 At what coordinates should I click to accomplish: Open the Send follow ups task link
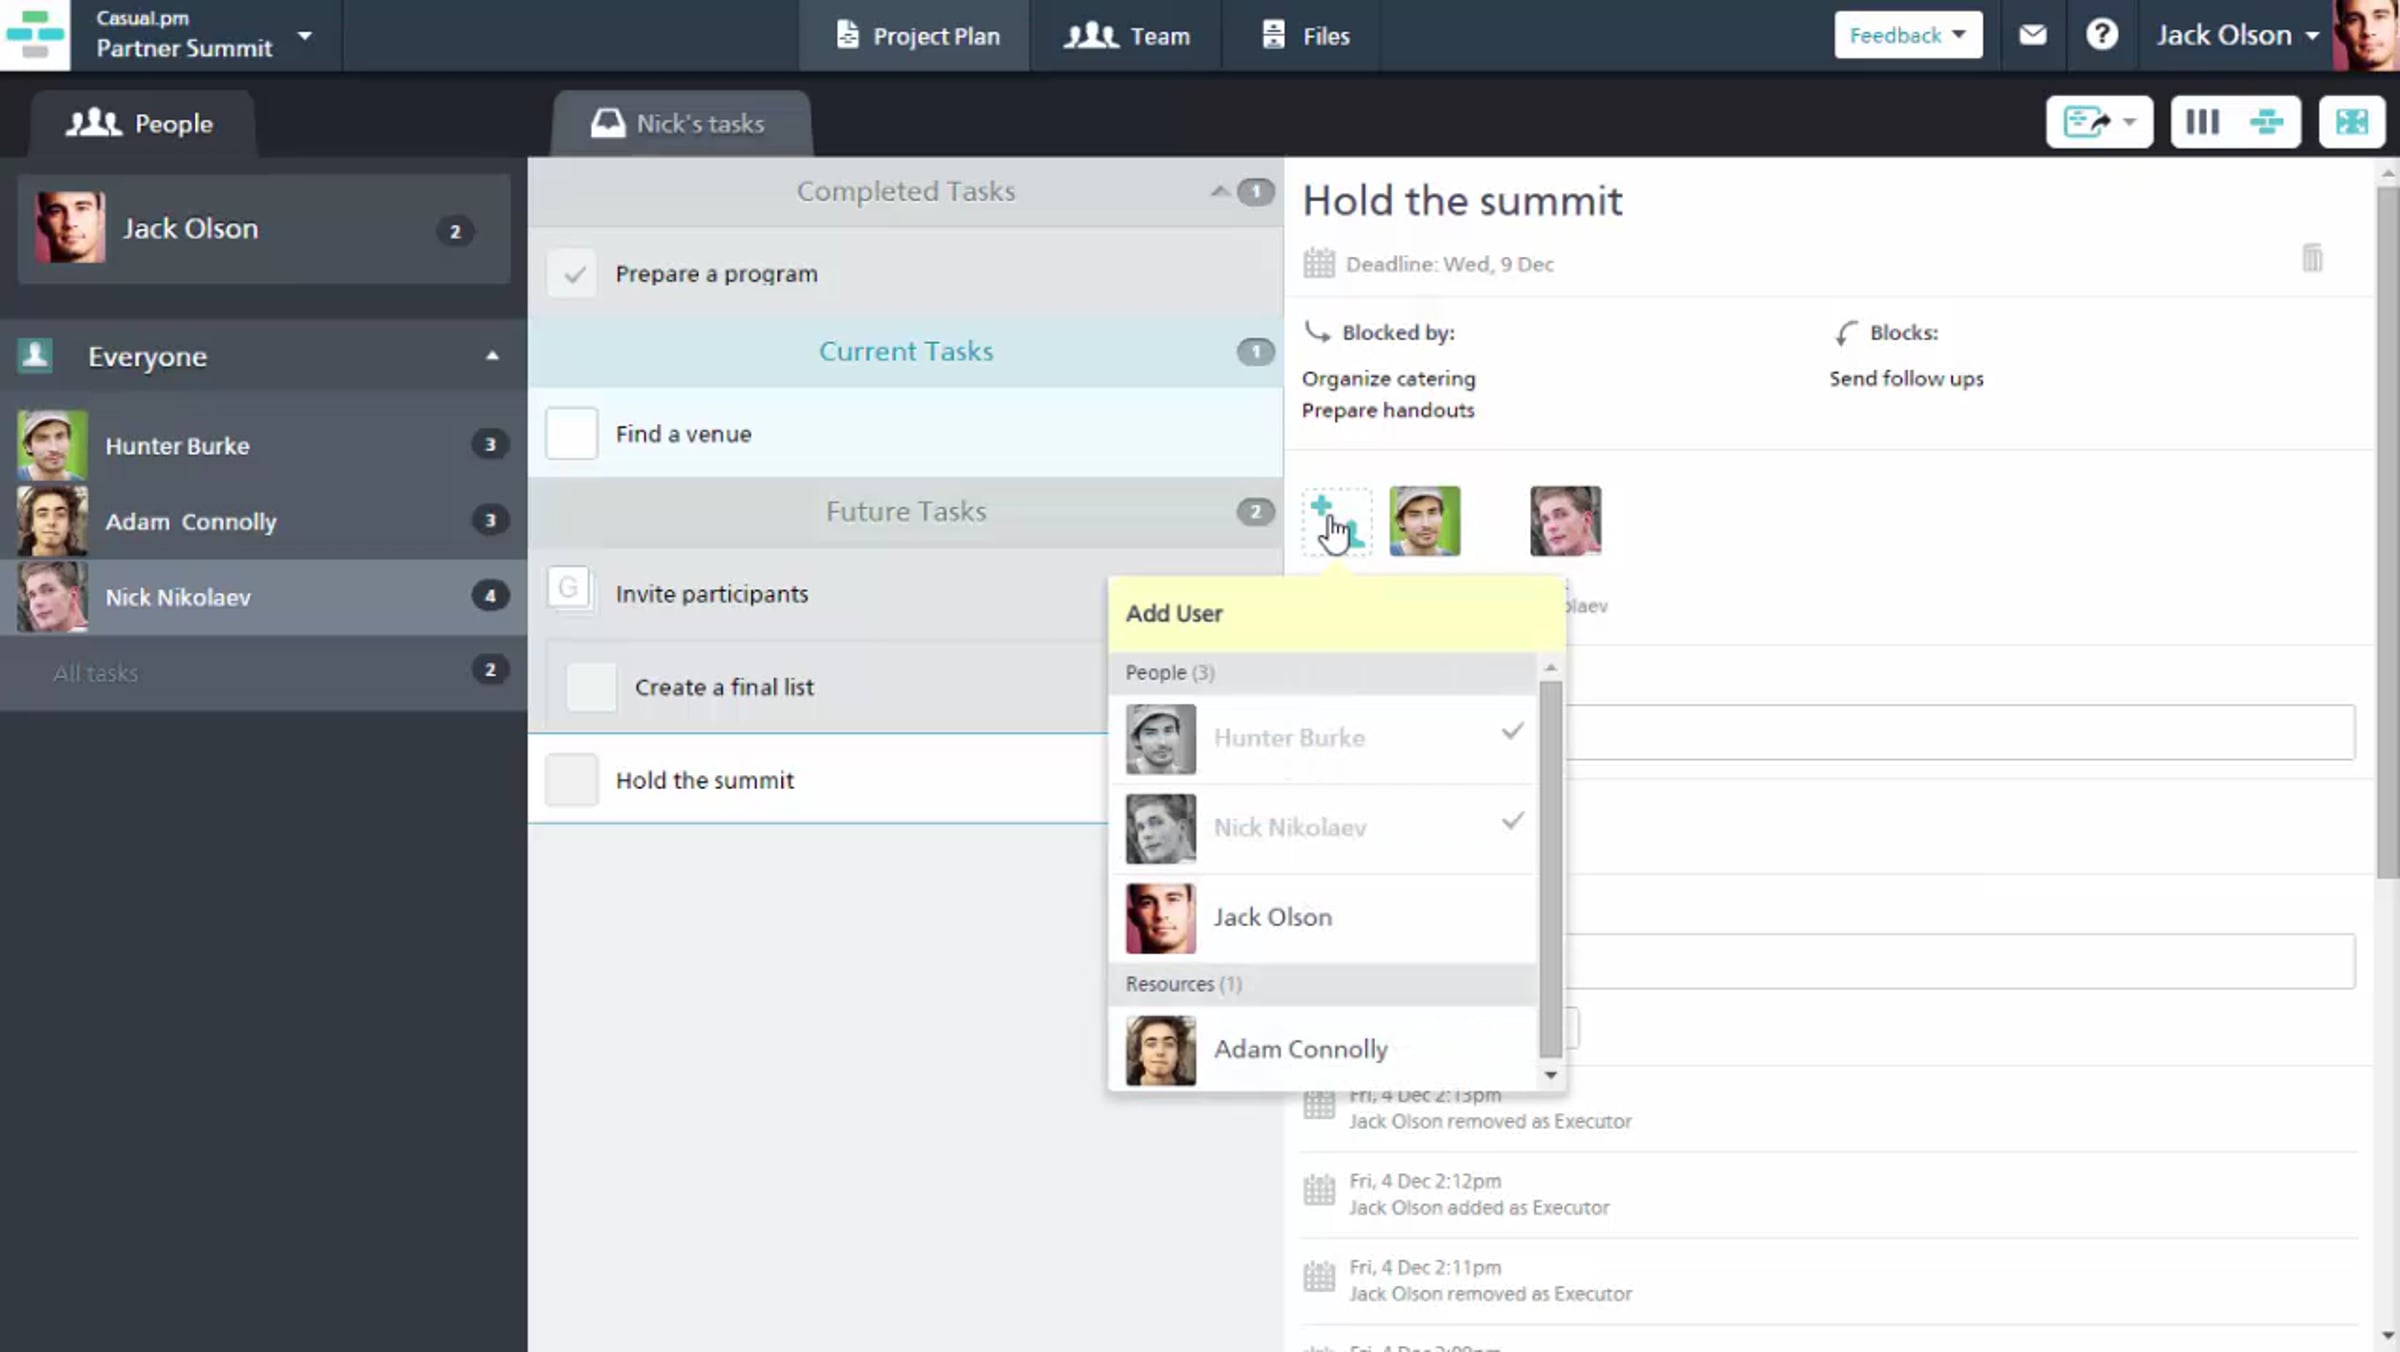1906,379
